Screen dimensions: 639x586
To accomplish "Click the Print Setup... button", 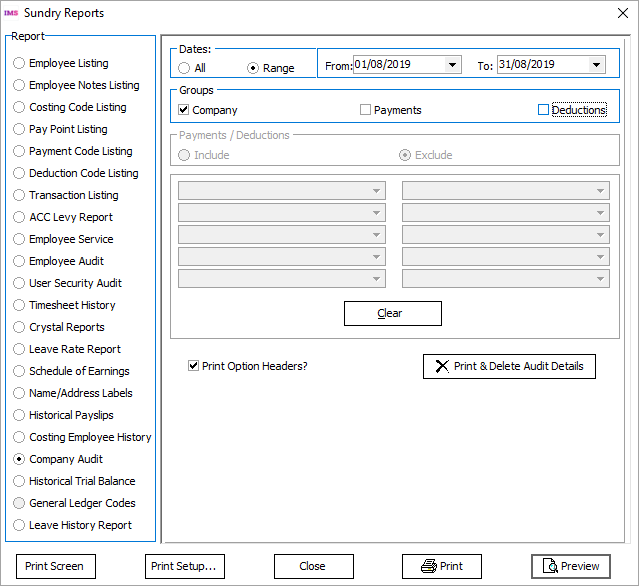I will (184, 566).
